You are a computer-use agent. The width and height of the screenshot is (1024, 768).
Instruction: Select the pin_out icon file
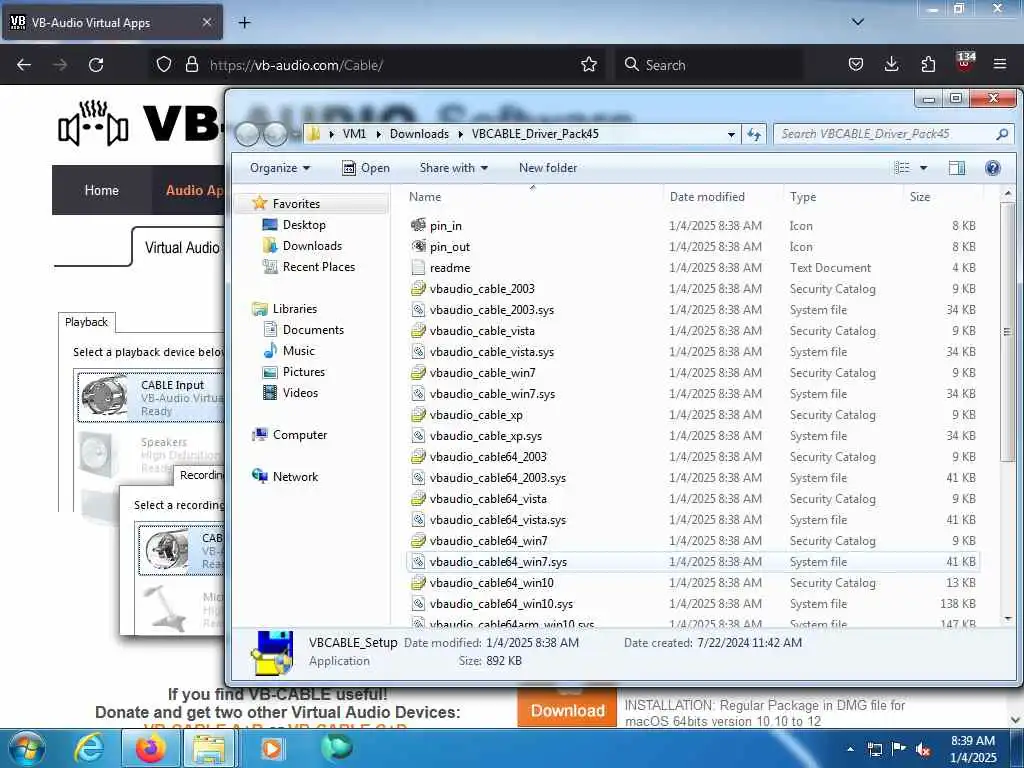[x=450, y=247]
